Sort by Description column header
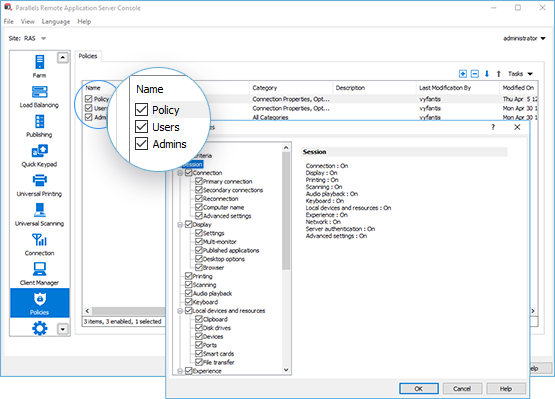 [x=374, y=88]
